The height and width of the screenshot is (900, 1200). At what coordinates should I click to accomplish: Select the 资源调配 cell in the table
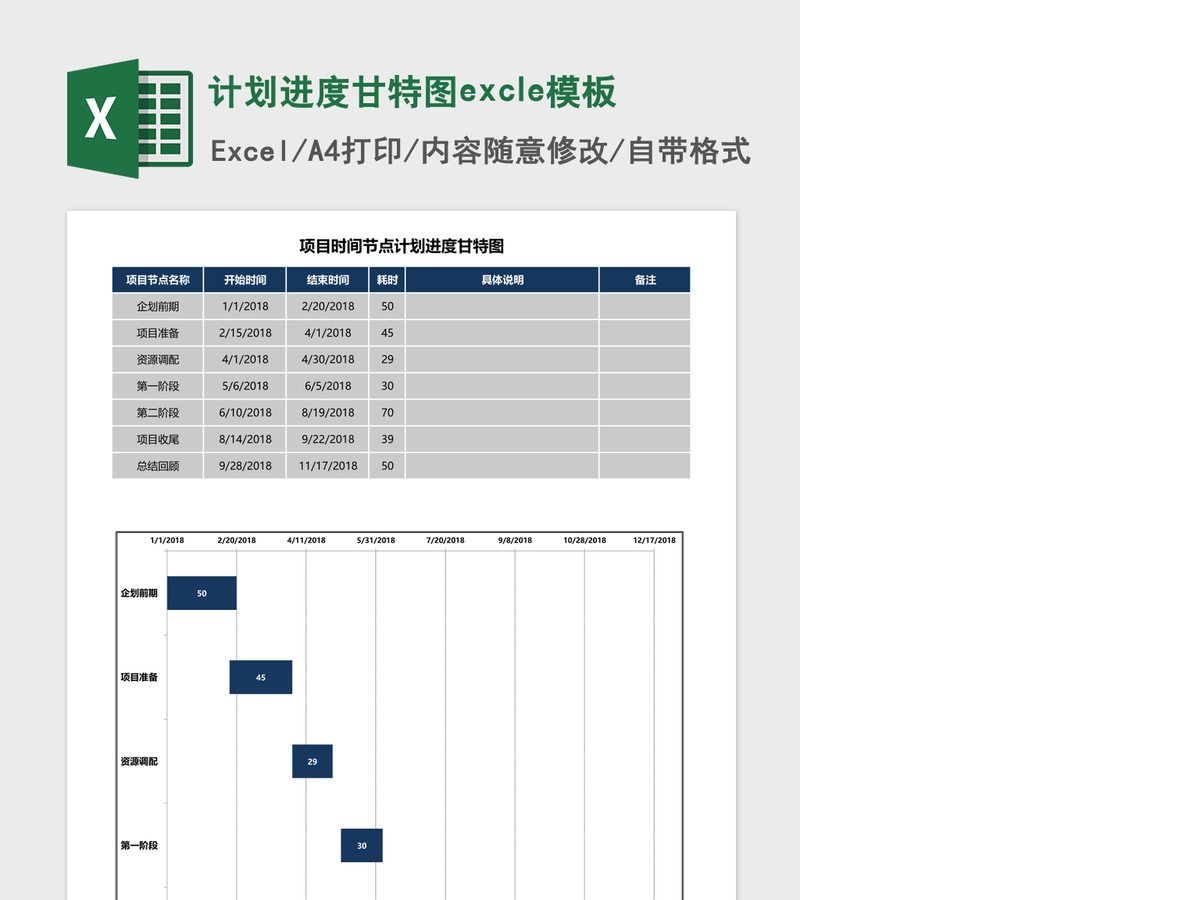click(x=158, y=360)
